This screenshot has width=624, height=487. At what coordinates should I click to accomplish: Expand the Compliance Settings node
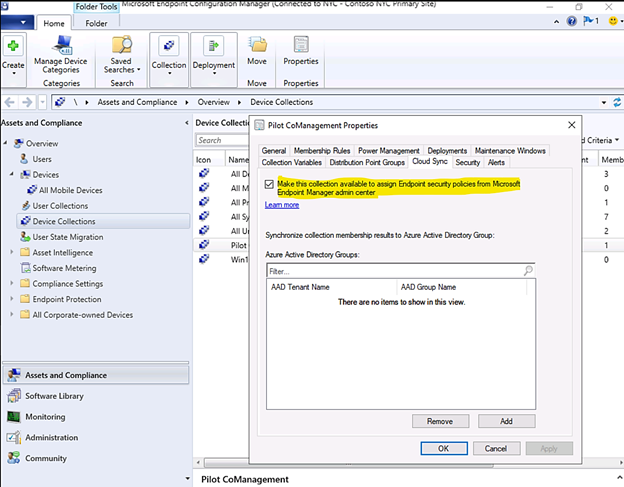tap(12, 283)
